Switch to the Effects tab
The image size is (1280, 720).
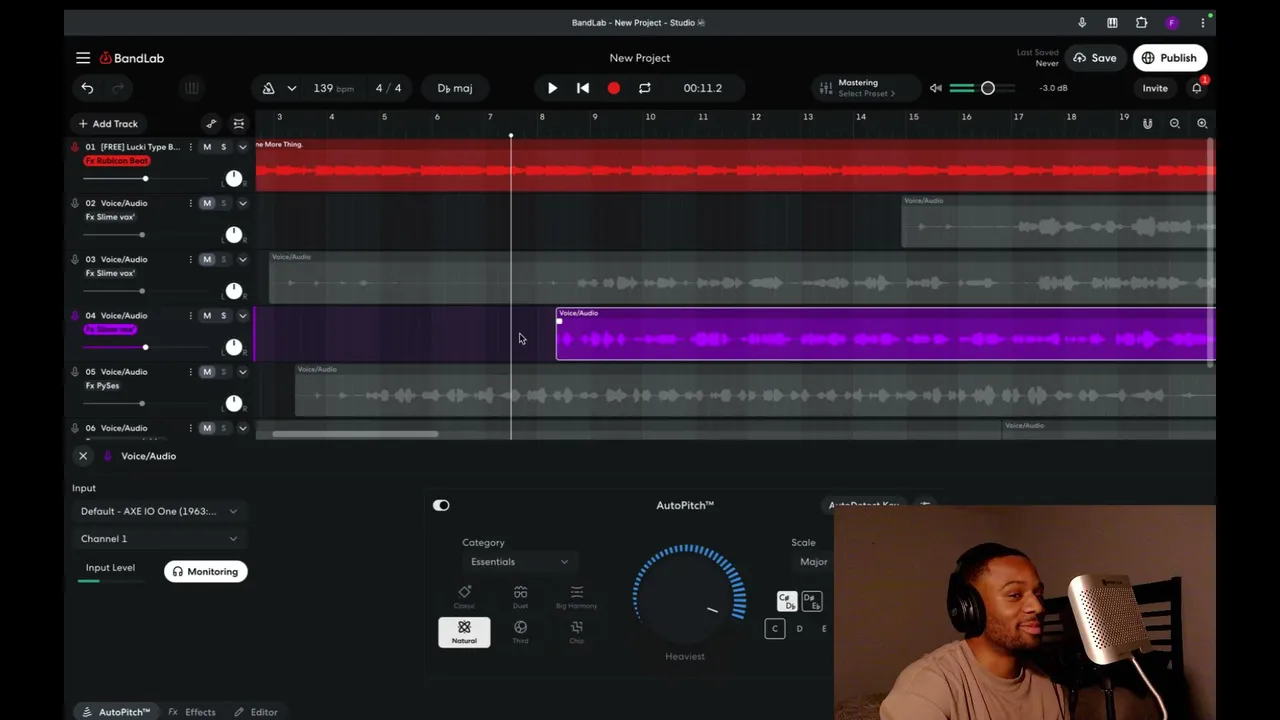[192, 712]
